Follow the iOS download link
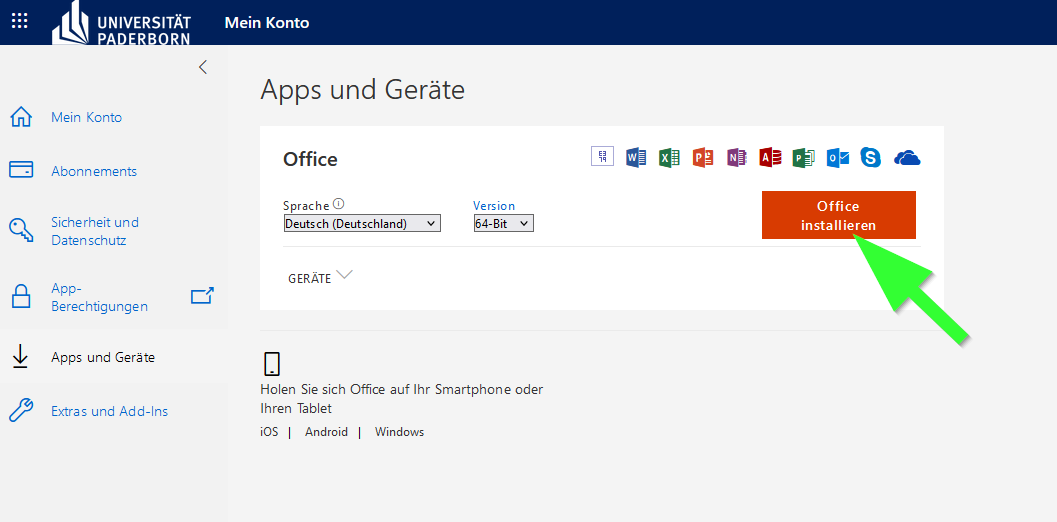Viewport: 1057px width, 522px height. (x=269, y=432)
